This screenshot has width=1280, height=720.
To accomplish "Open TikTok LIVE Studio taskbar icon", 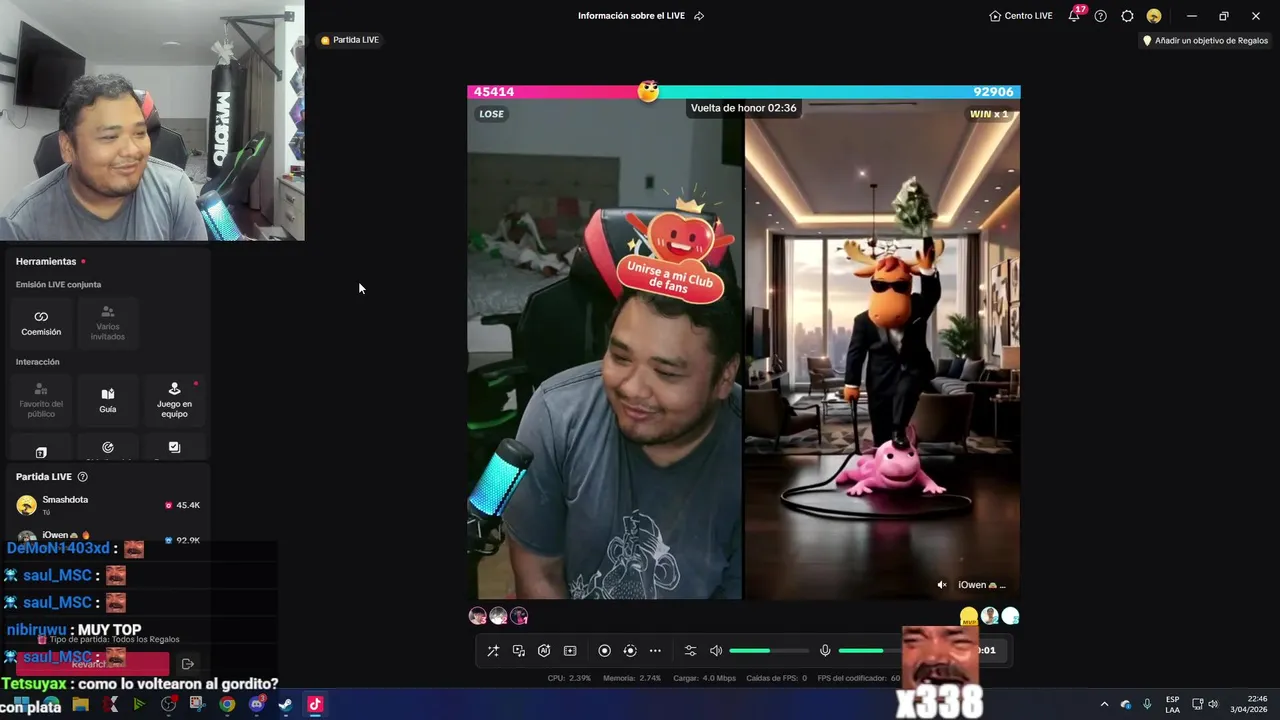I will 315,704.
